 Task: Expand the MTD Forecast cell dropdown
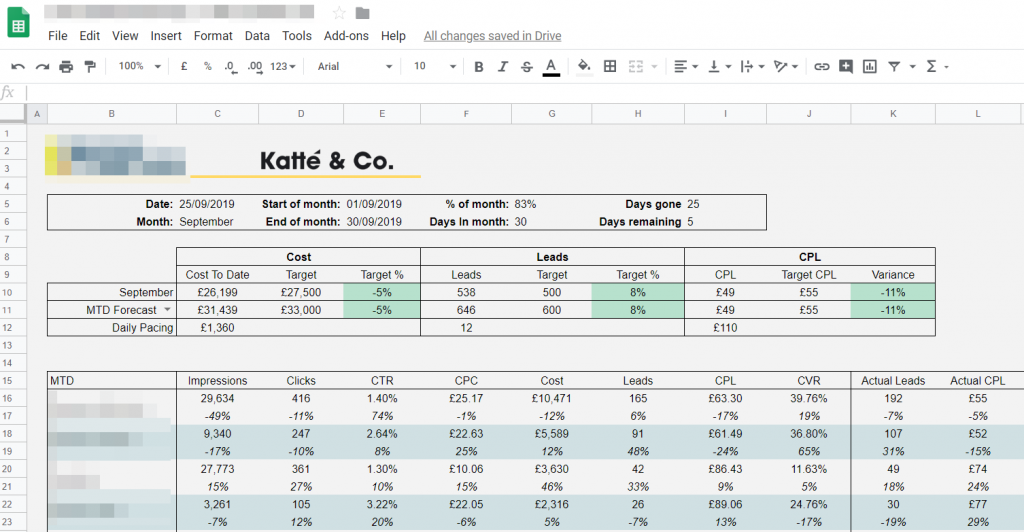pos(168,310)
